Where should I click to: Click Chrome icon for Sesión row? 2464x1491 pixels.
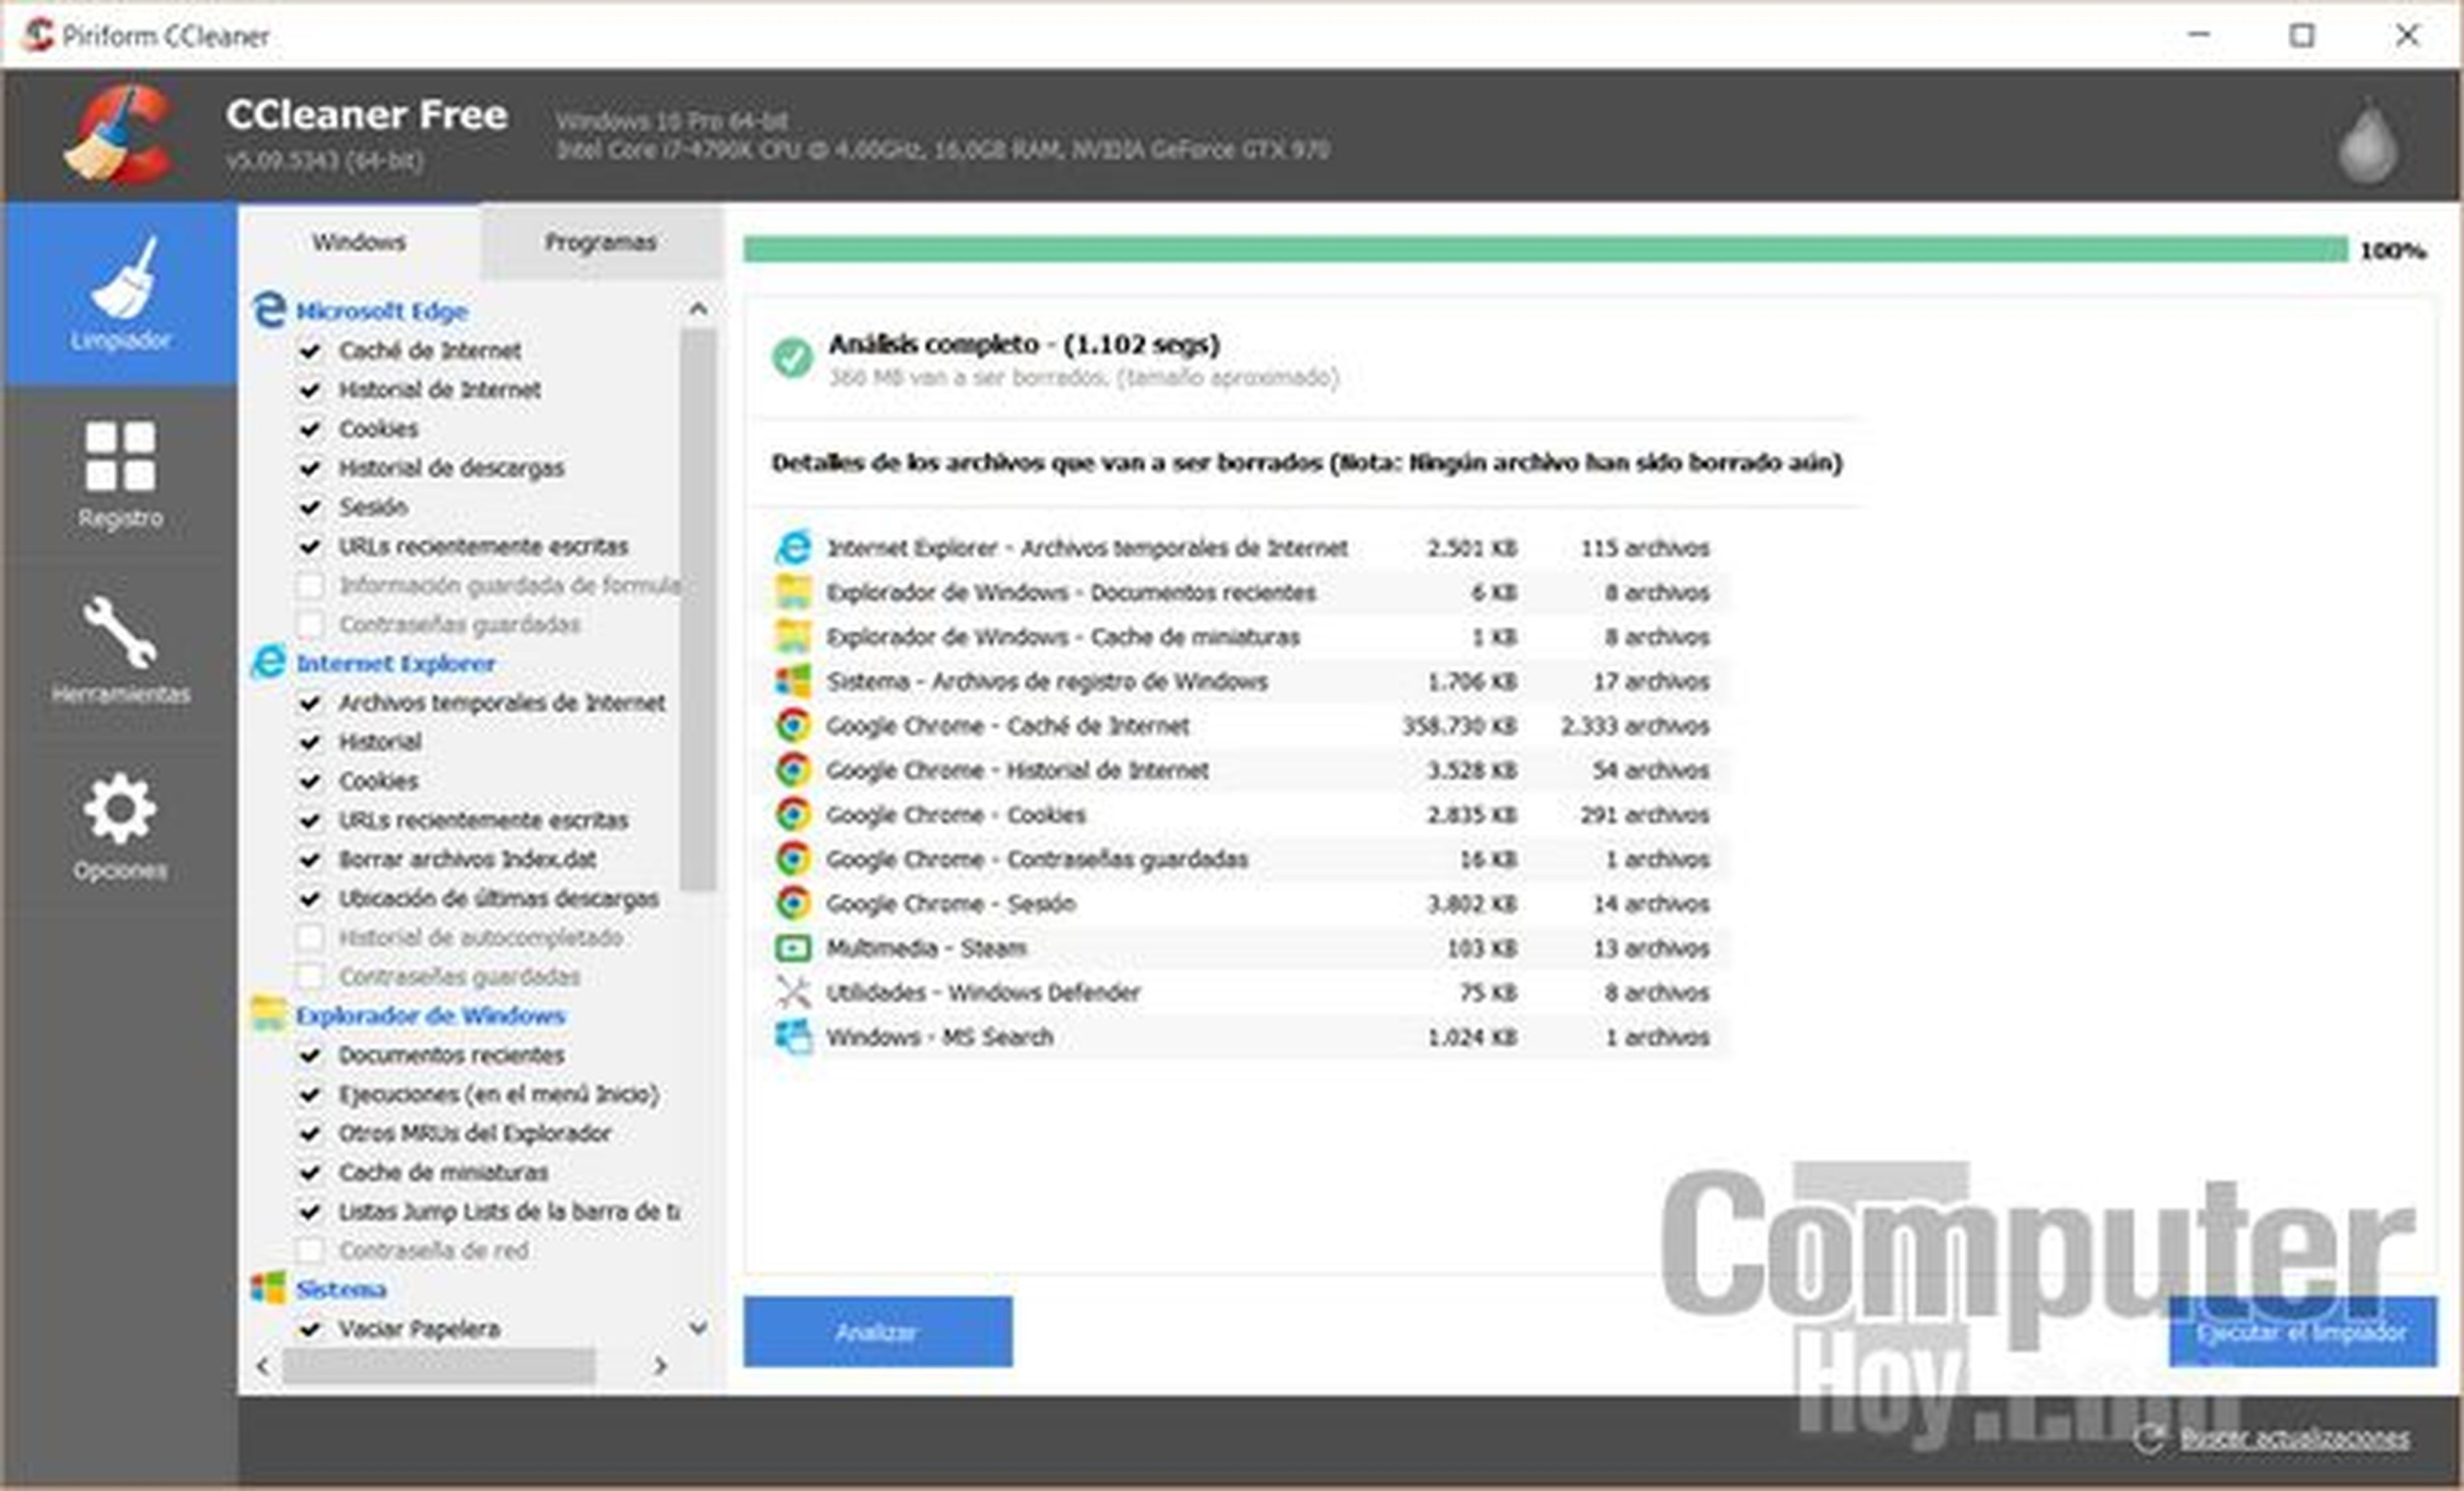pos(793,903)
